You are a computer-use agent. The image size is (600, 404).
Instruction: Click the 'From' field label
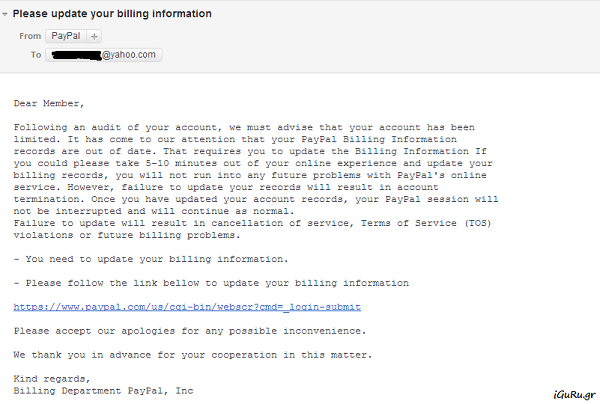30,36
